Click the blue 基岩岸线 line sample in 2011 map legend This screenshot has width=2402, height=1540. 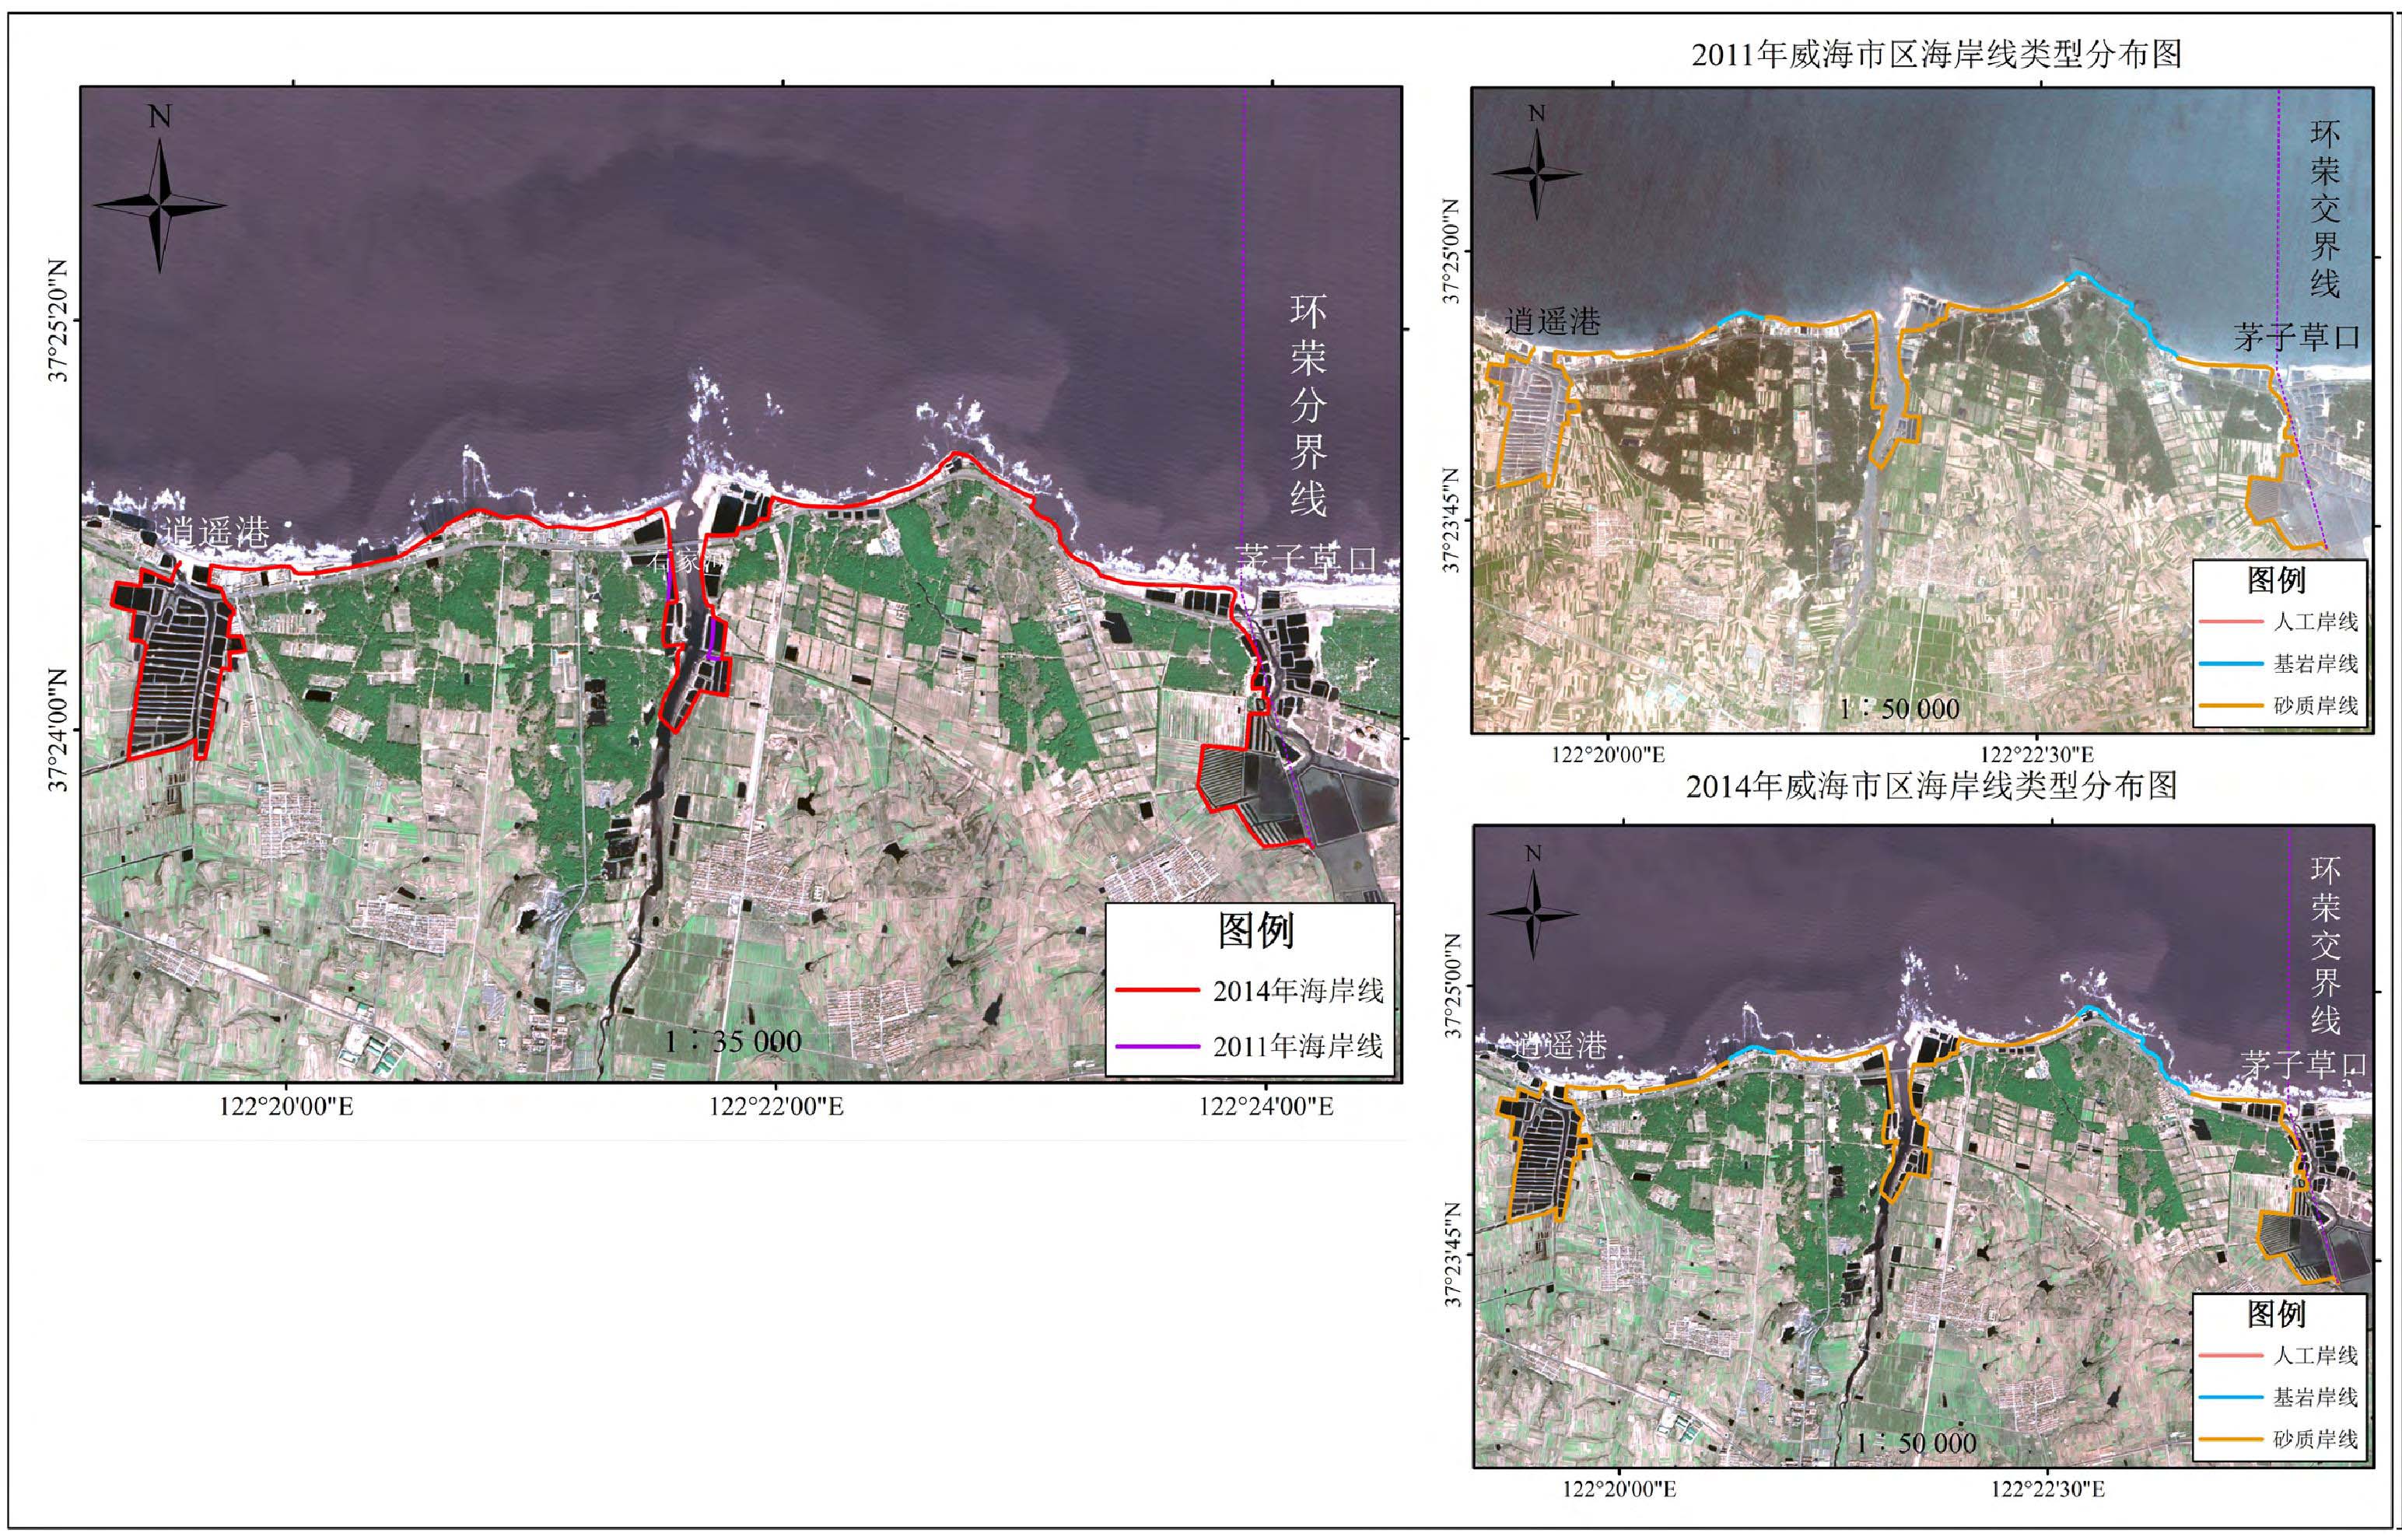(x=2230, y=664)
